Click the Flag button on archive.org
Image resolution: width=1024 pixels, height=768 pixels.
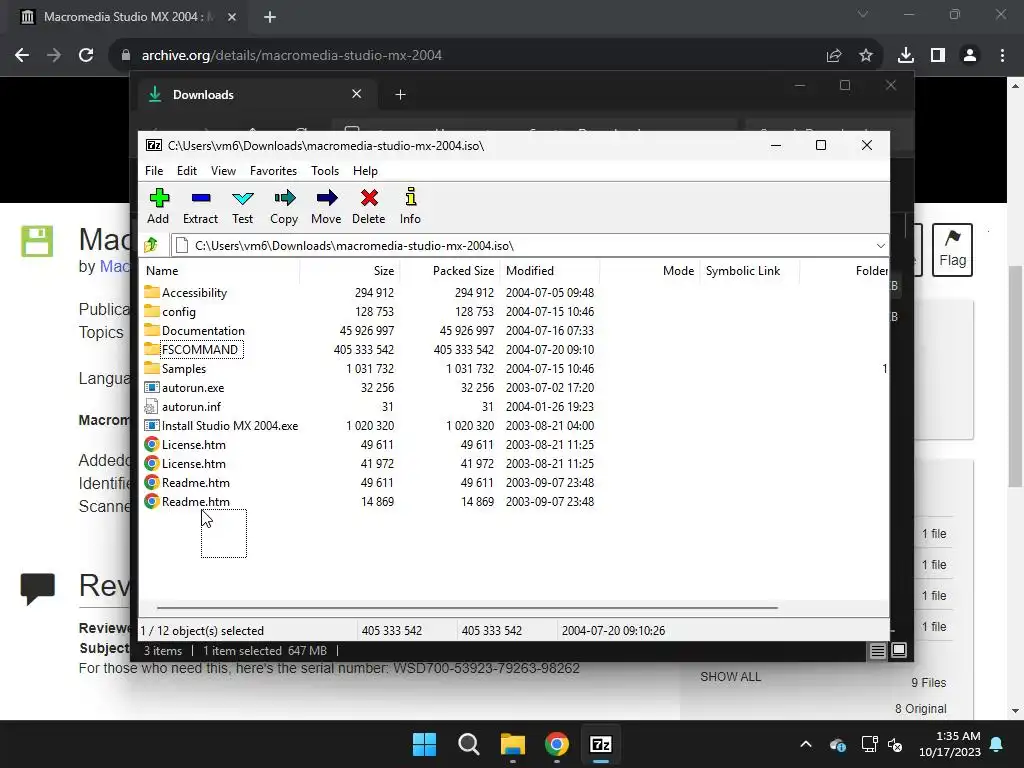point(952,250)
